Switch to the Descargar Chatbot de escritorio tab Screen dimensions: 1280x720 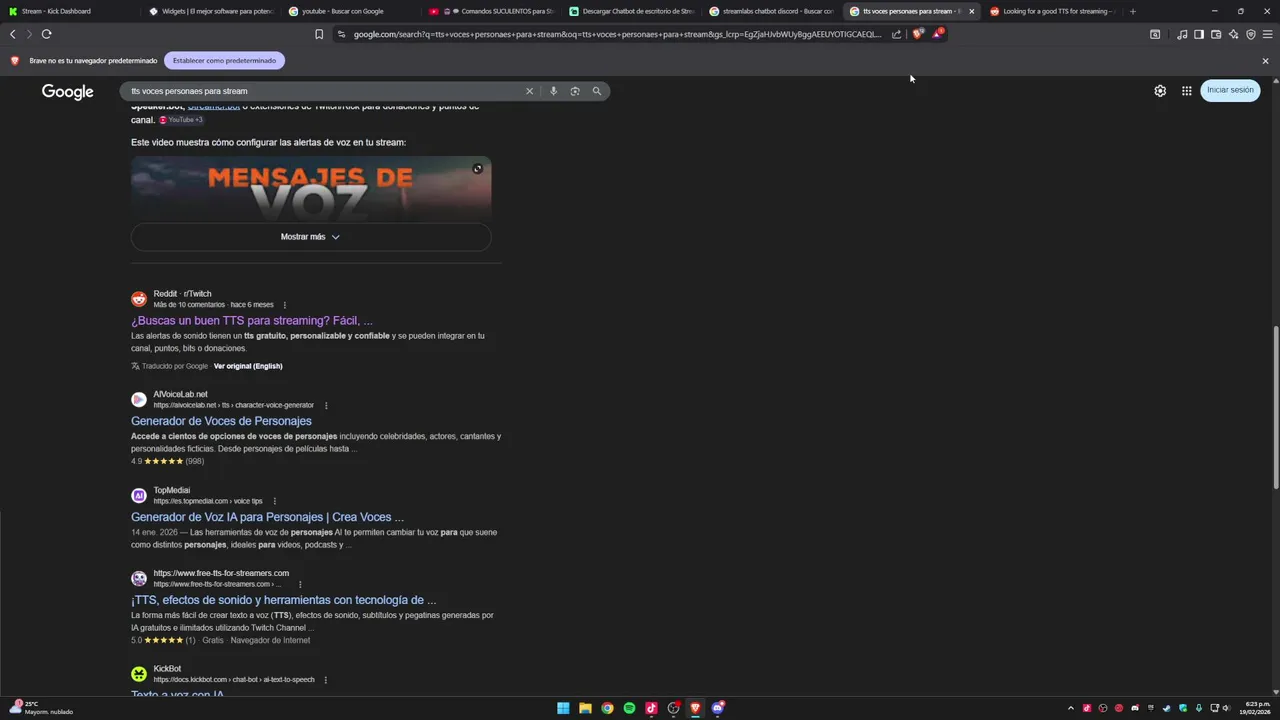point(630,11)
